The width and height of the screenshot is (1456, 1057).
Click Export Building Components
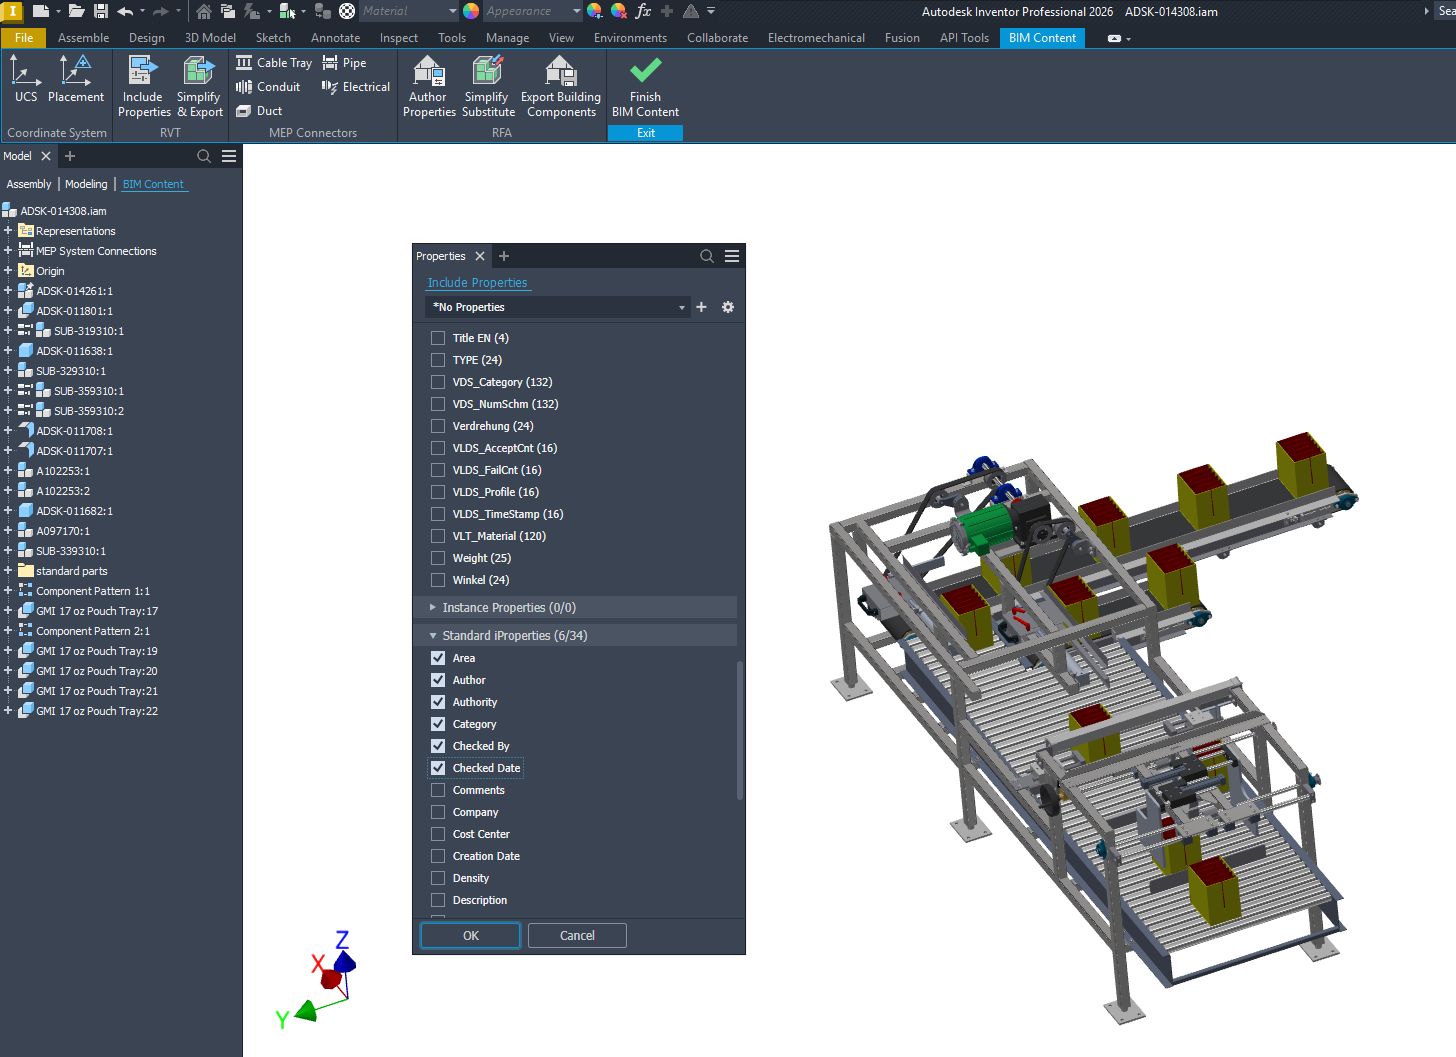click(x=561, y=86)
